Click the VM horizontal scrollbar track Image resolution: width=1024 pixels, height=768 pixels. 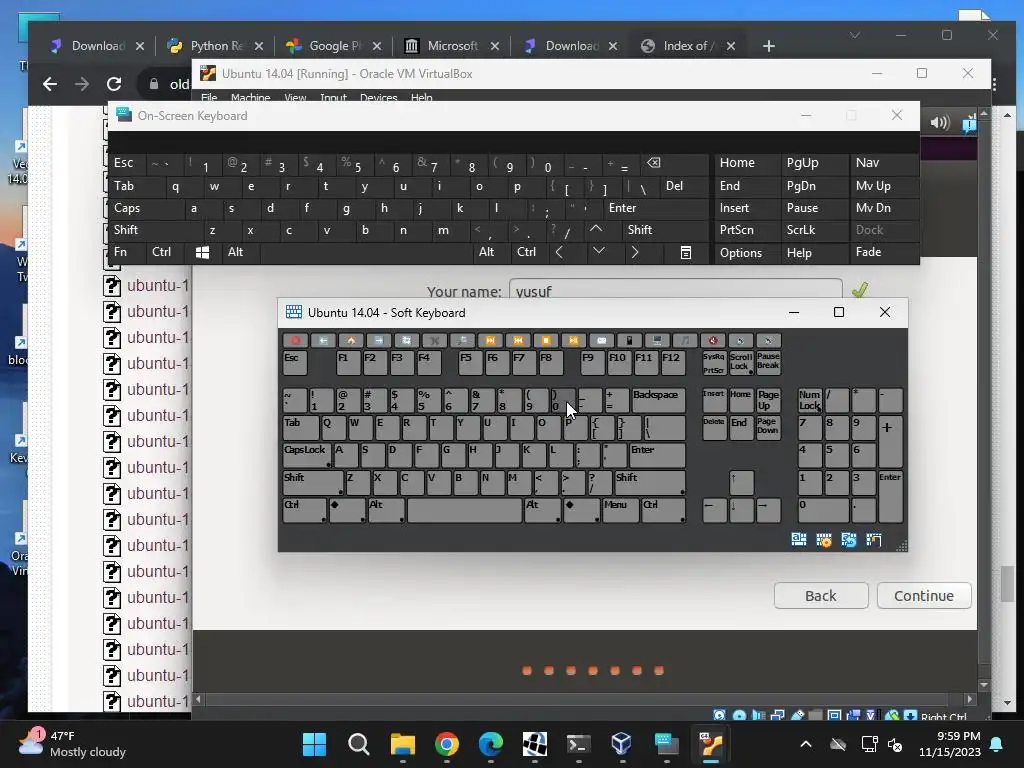[584, 699]
